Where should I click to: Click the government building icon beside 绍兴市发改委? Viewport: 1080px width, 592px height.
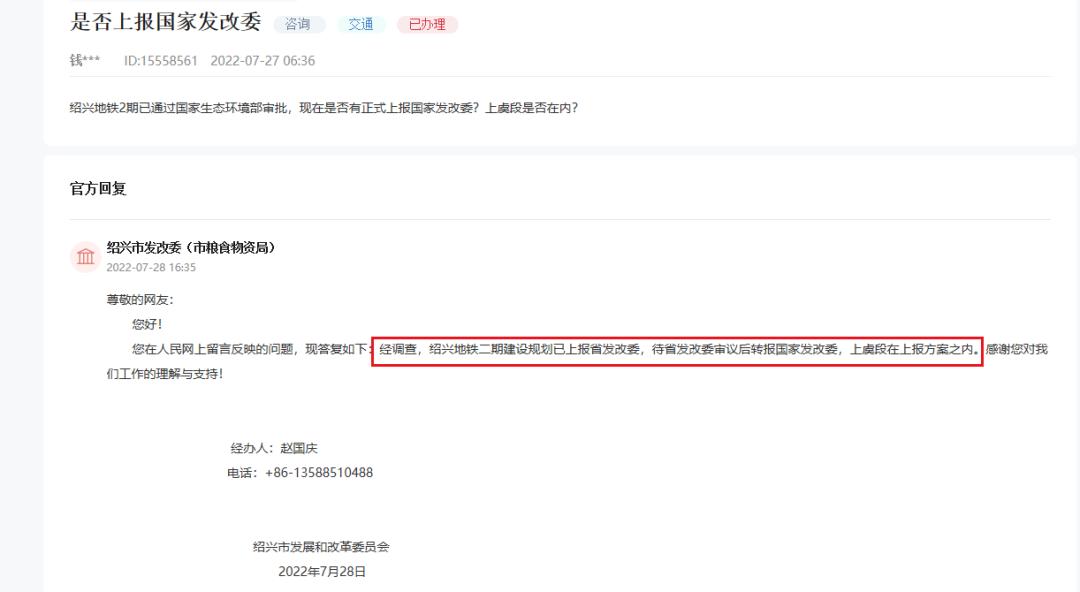pos(85,257)
